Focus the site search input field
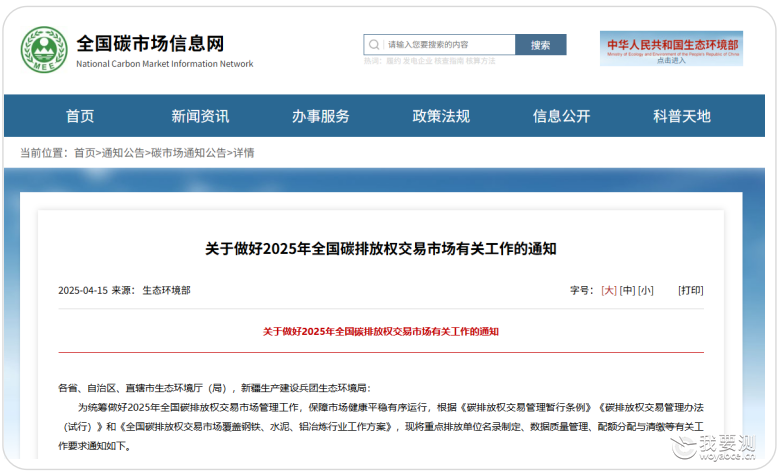 [x=439, y=45]
